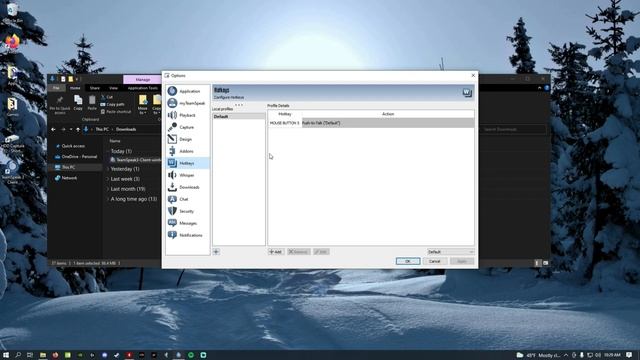Collapse the Today (1) group
The image size is (640, 360).
click(108, 151)
